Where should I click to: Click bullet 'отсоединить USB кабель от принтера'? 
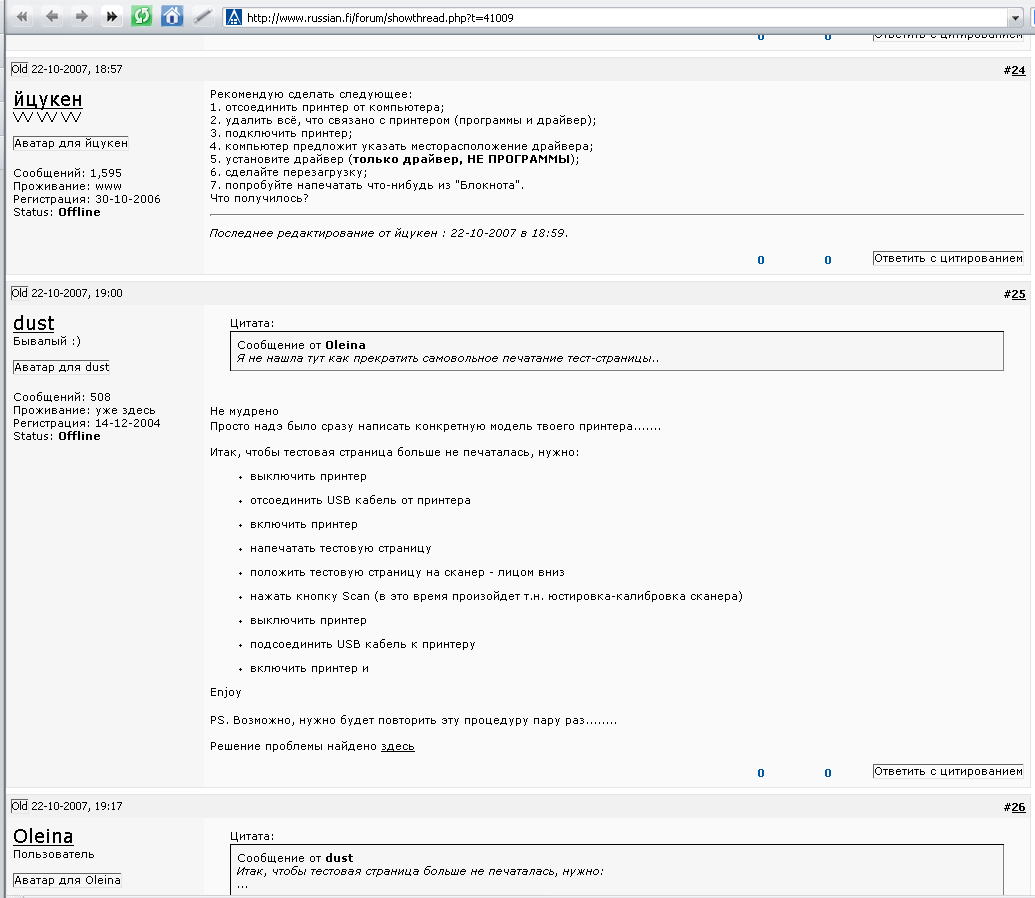click(x=360, y=500)
